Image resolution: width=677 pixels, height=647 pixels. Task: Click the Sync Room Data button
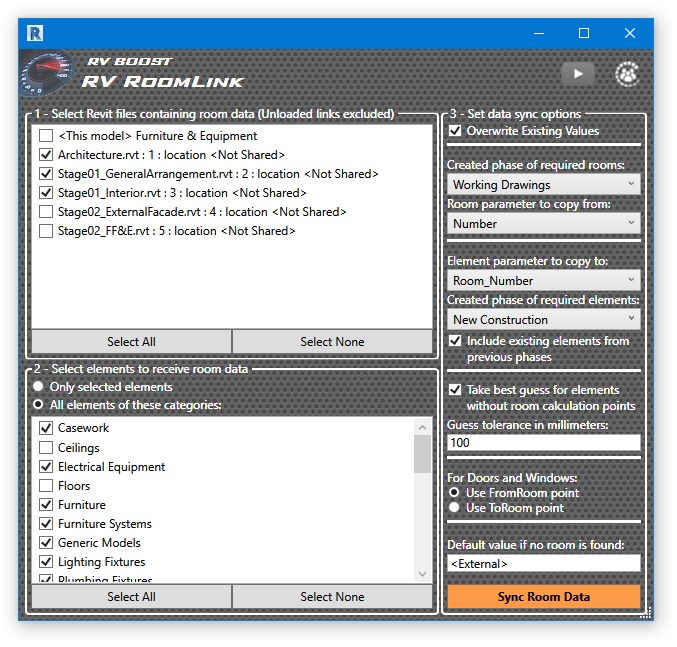point(544,597)
